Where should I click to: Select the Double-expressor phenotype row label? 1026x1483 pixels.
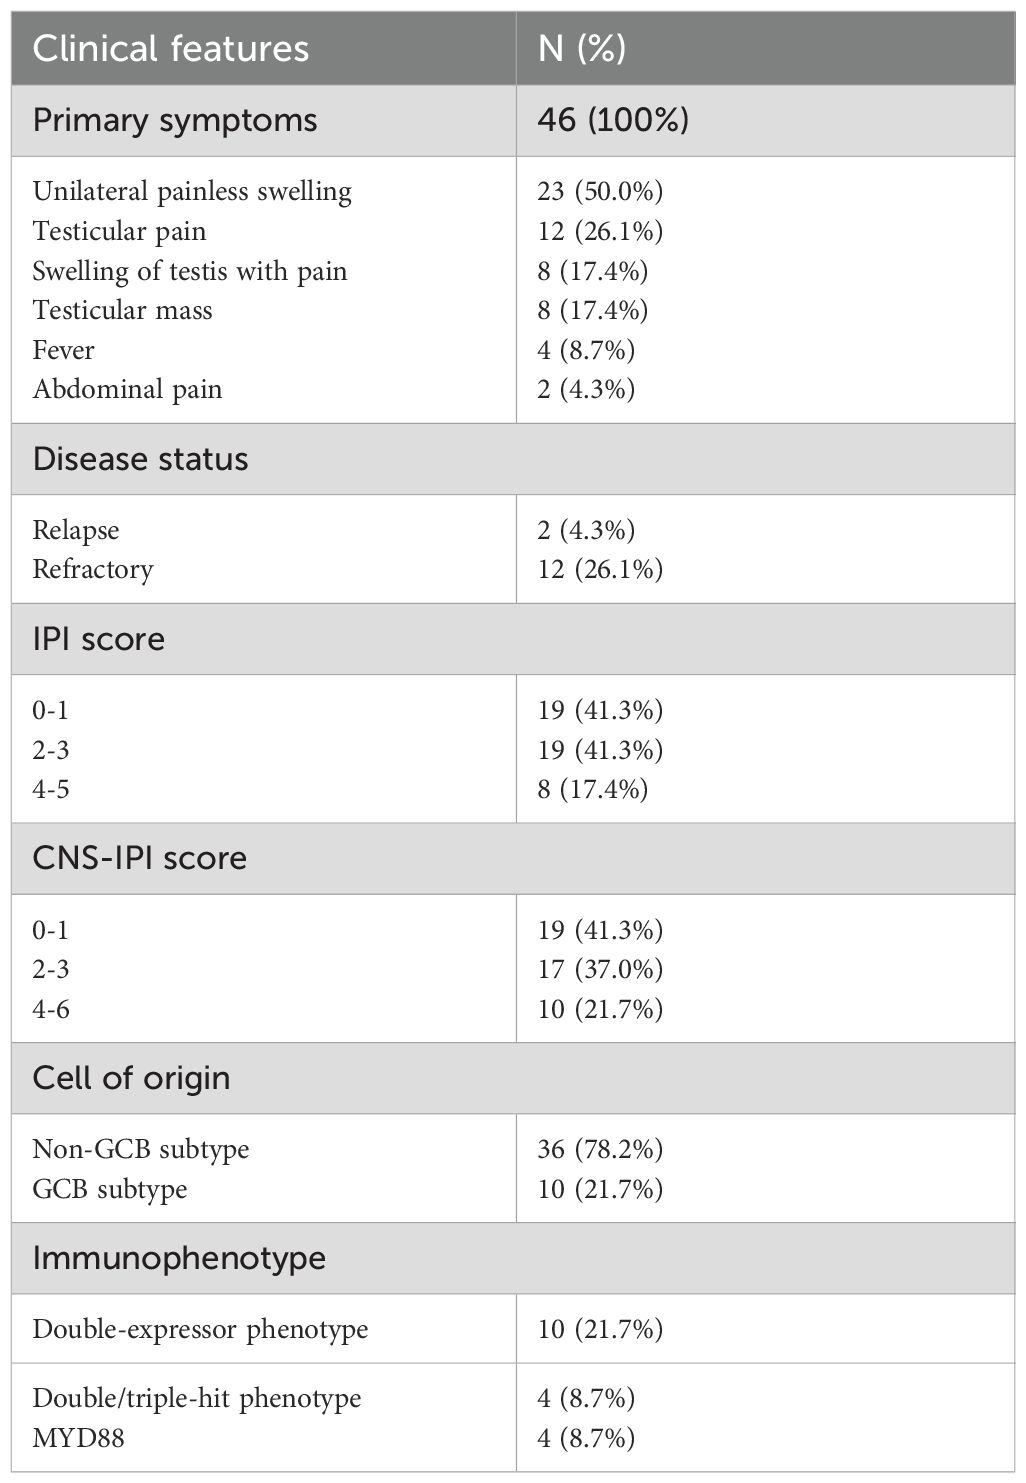[200, 1329]
